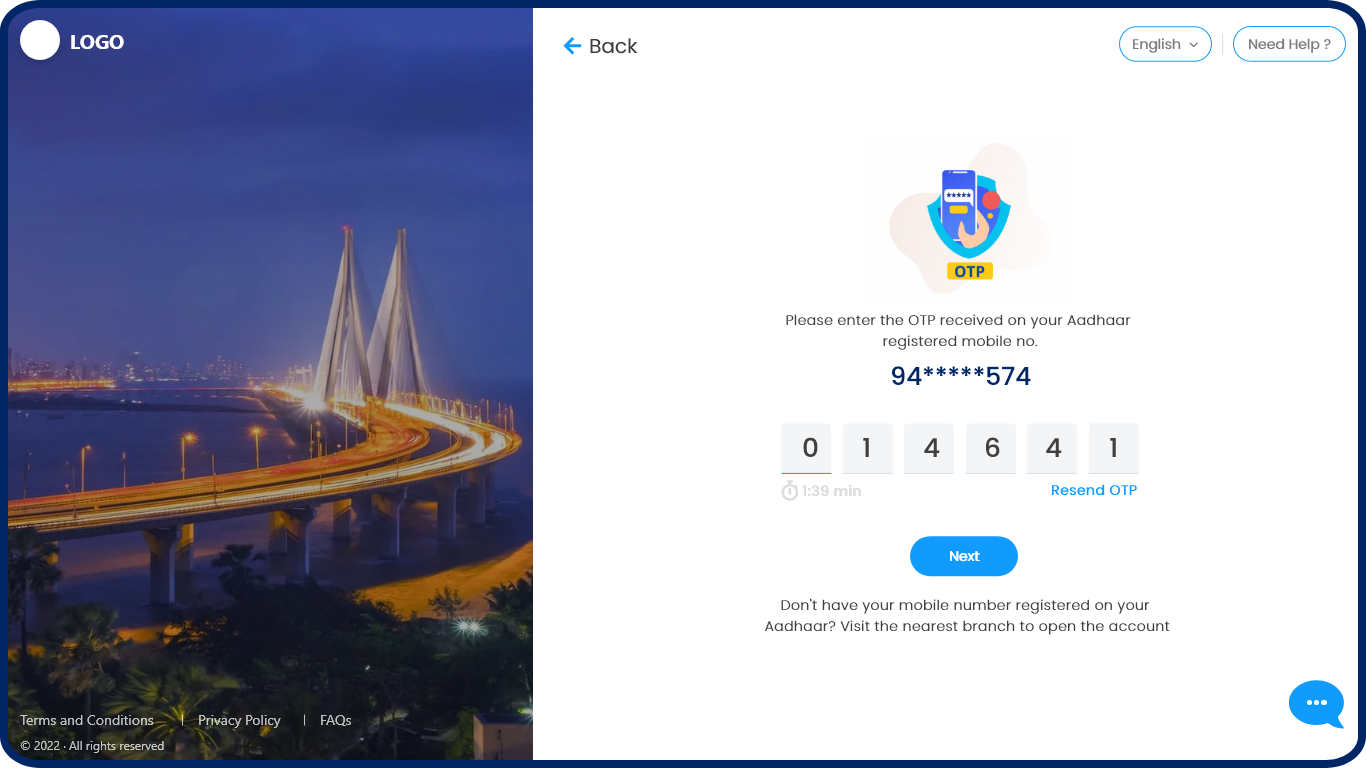Select the last OTP digit box
Viewport: 1366px width, 768px height.
[1114, 448]
